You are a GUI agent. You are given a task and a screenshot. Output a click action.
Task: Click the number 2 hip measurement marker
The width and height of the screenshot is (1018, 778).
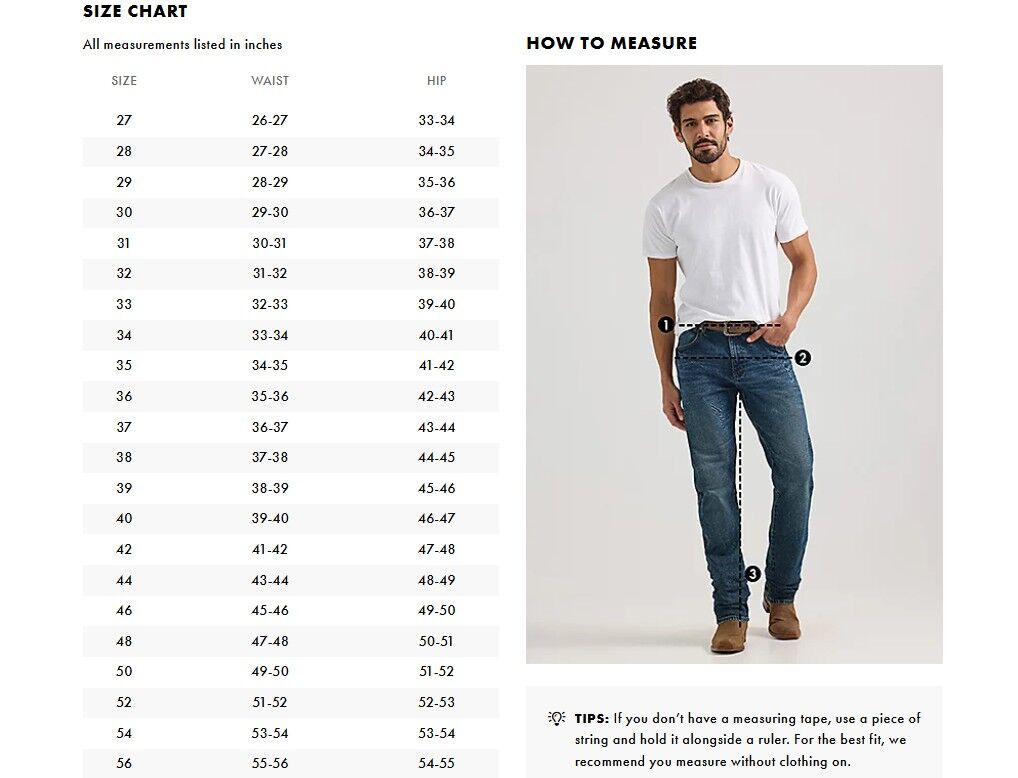click(802, 358)
